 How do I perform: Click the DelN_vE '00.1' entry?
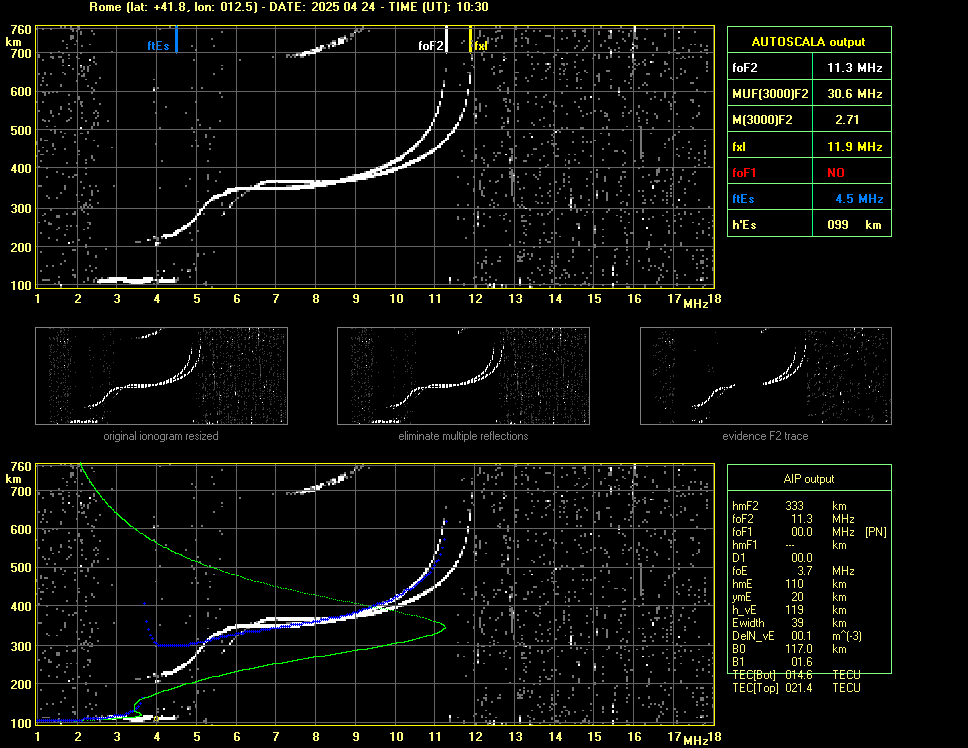point(801,636)
